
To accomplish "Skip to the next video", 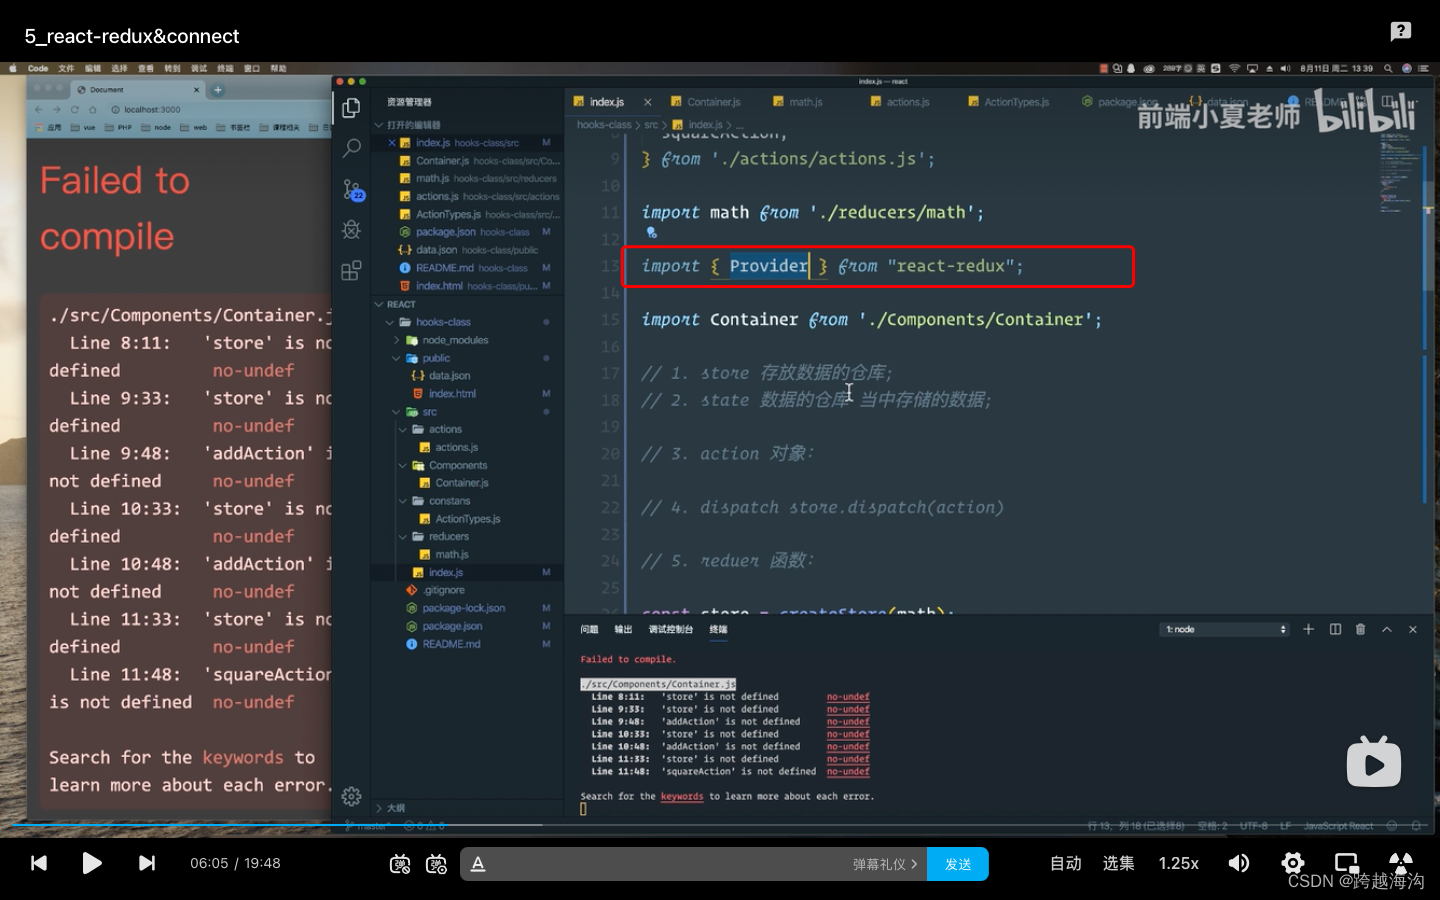I will [x=147, y=863].
